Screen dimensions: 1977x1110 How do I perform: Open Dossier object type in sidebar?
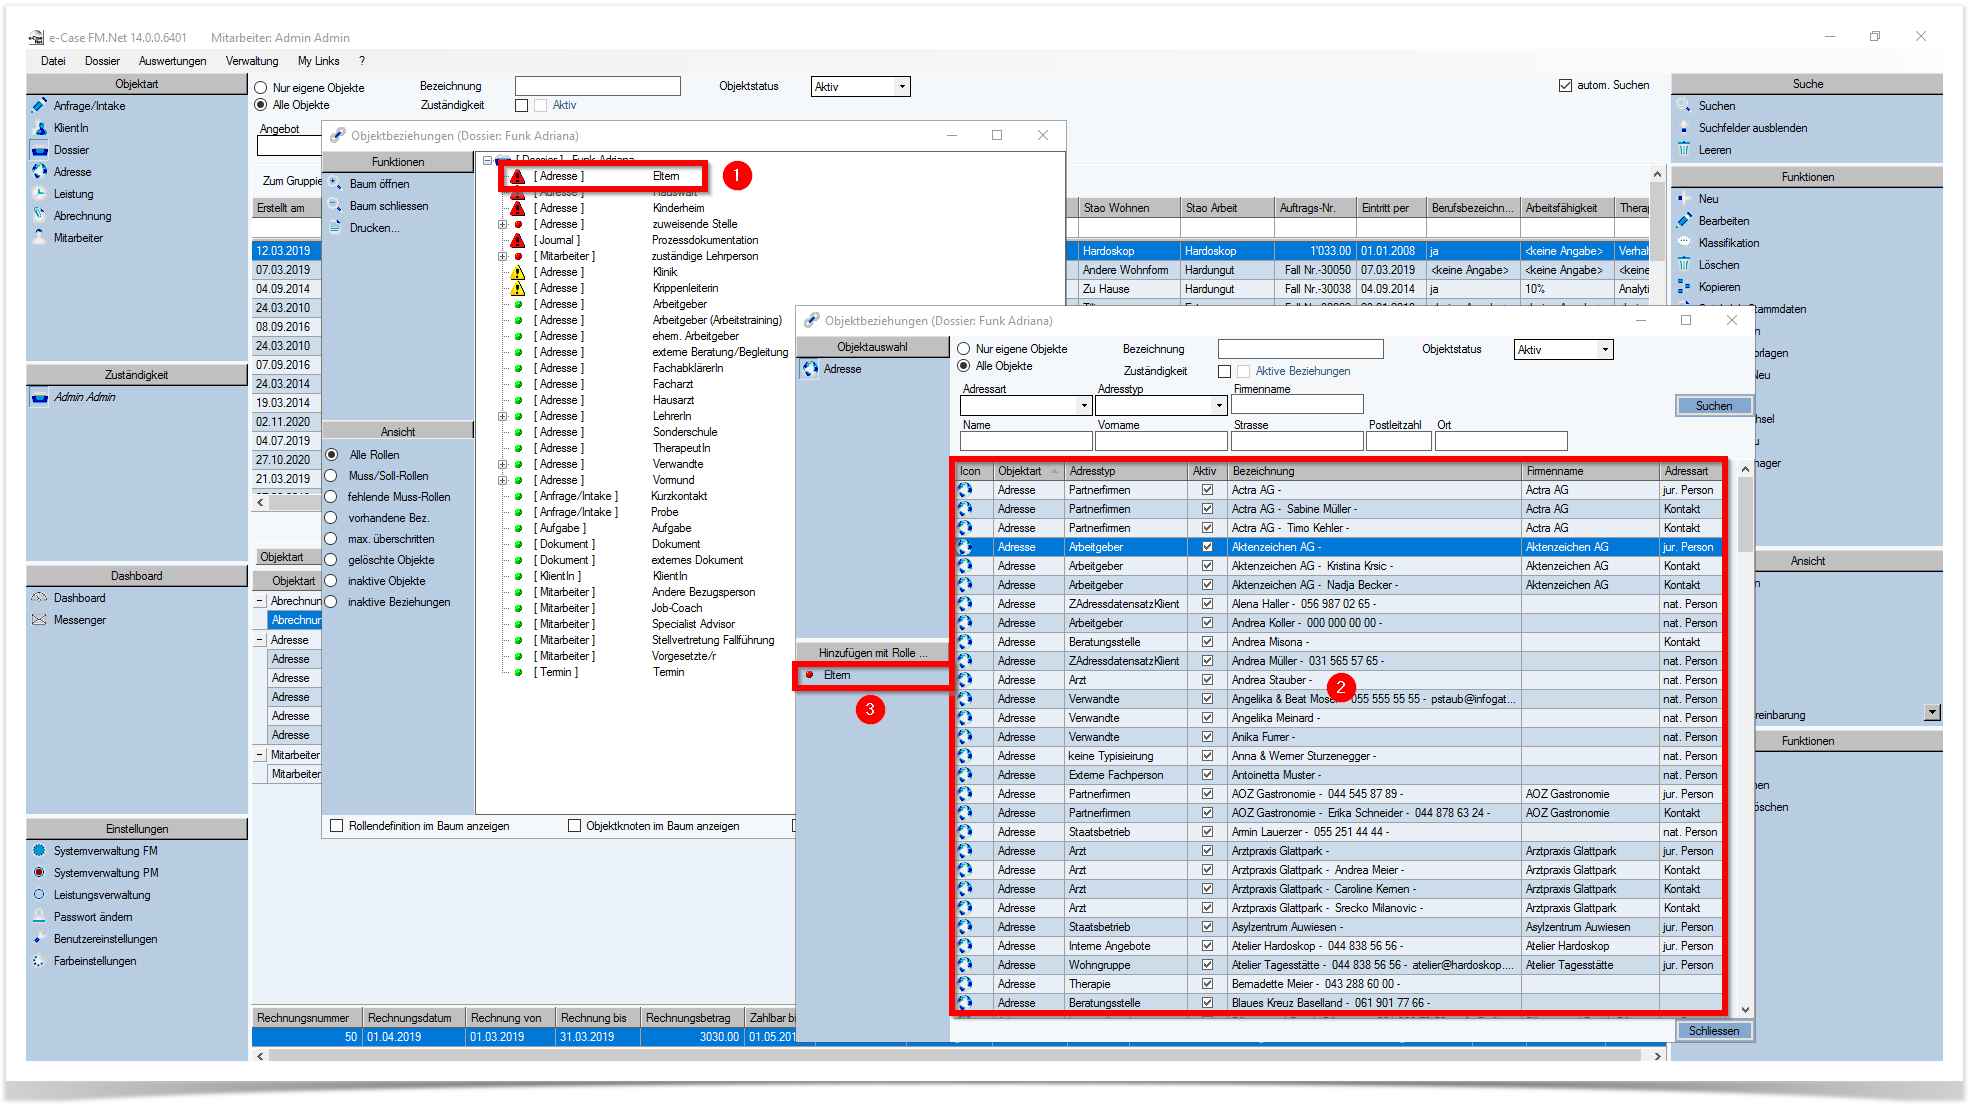pyautogui.click(x=71, y=150)
